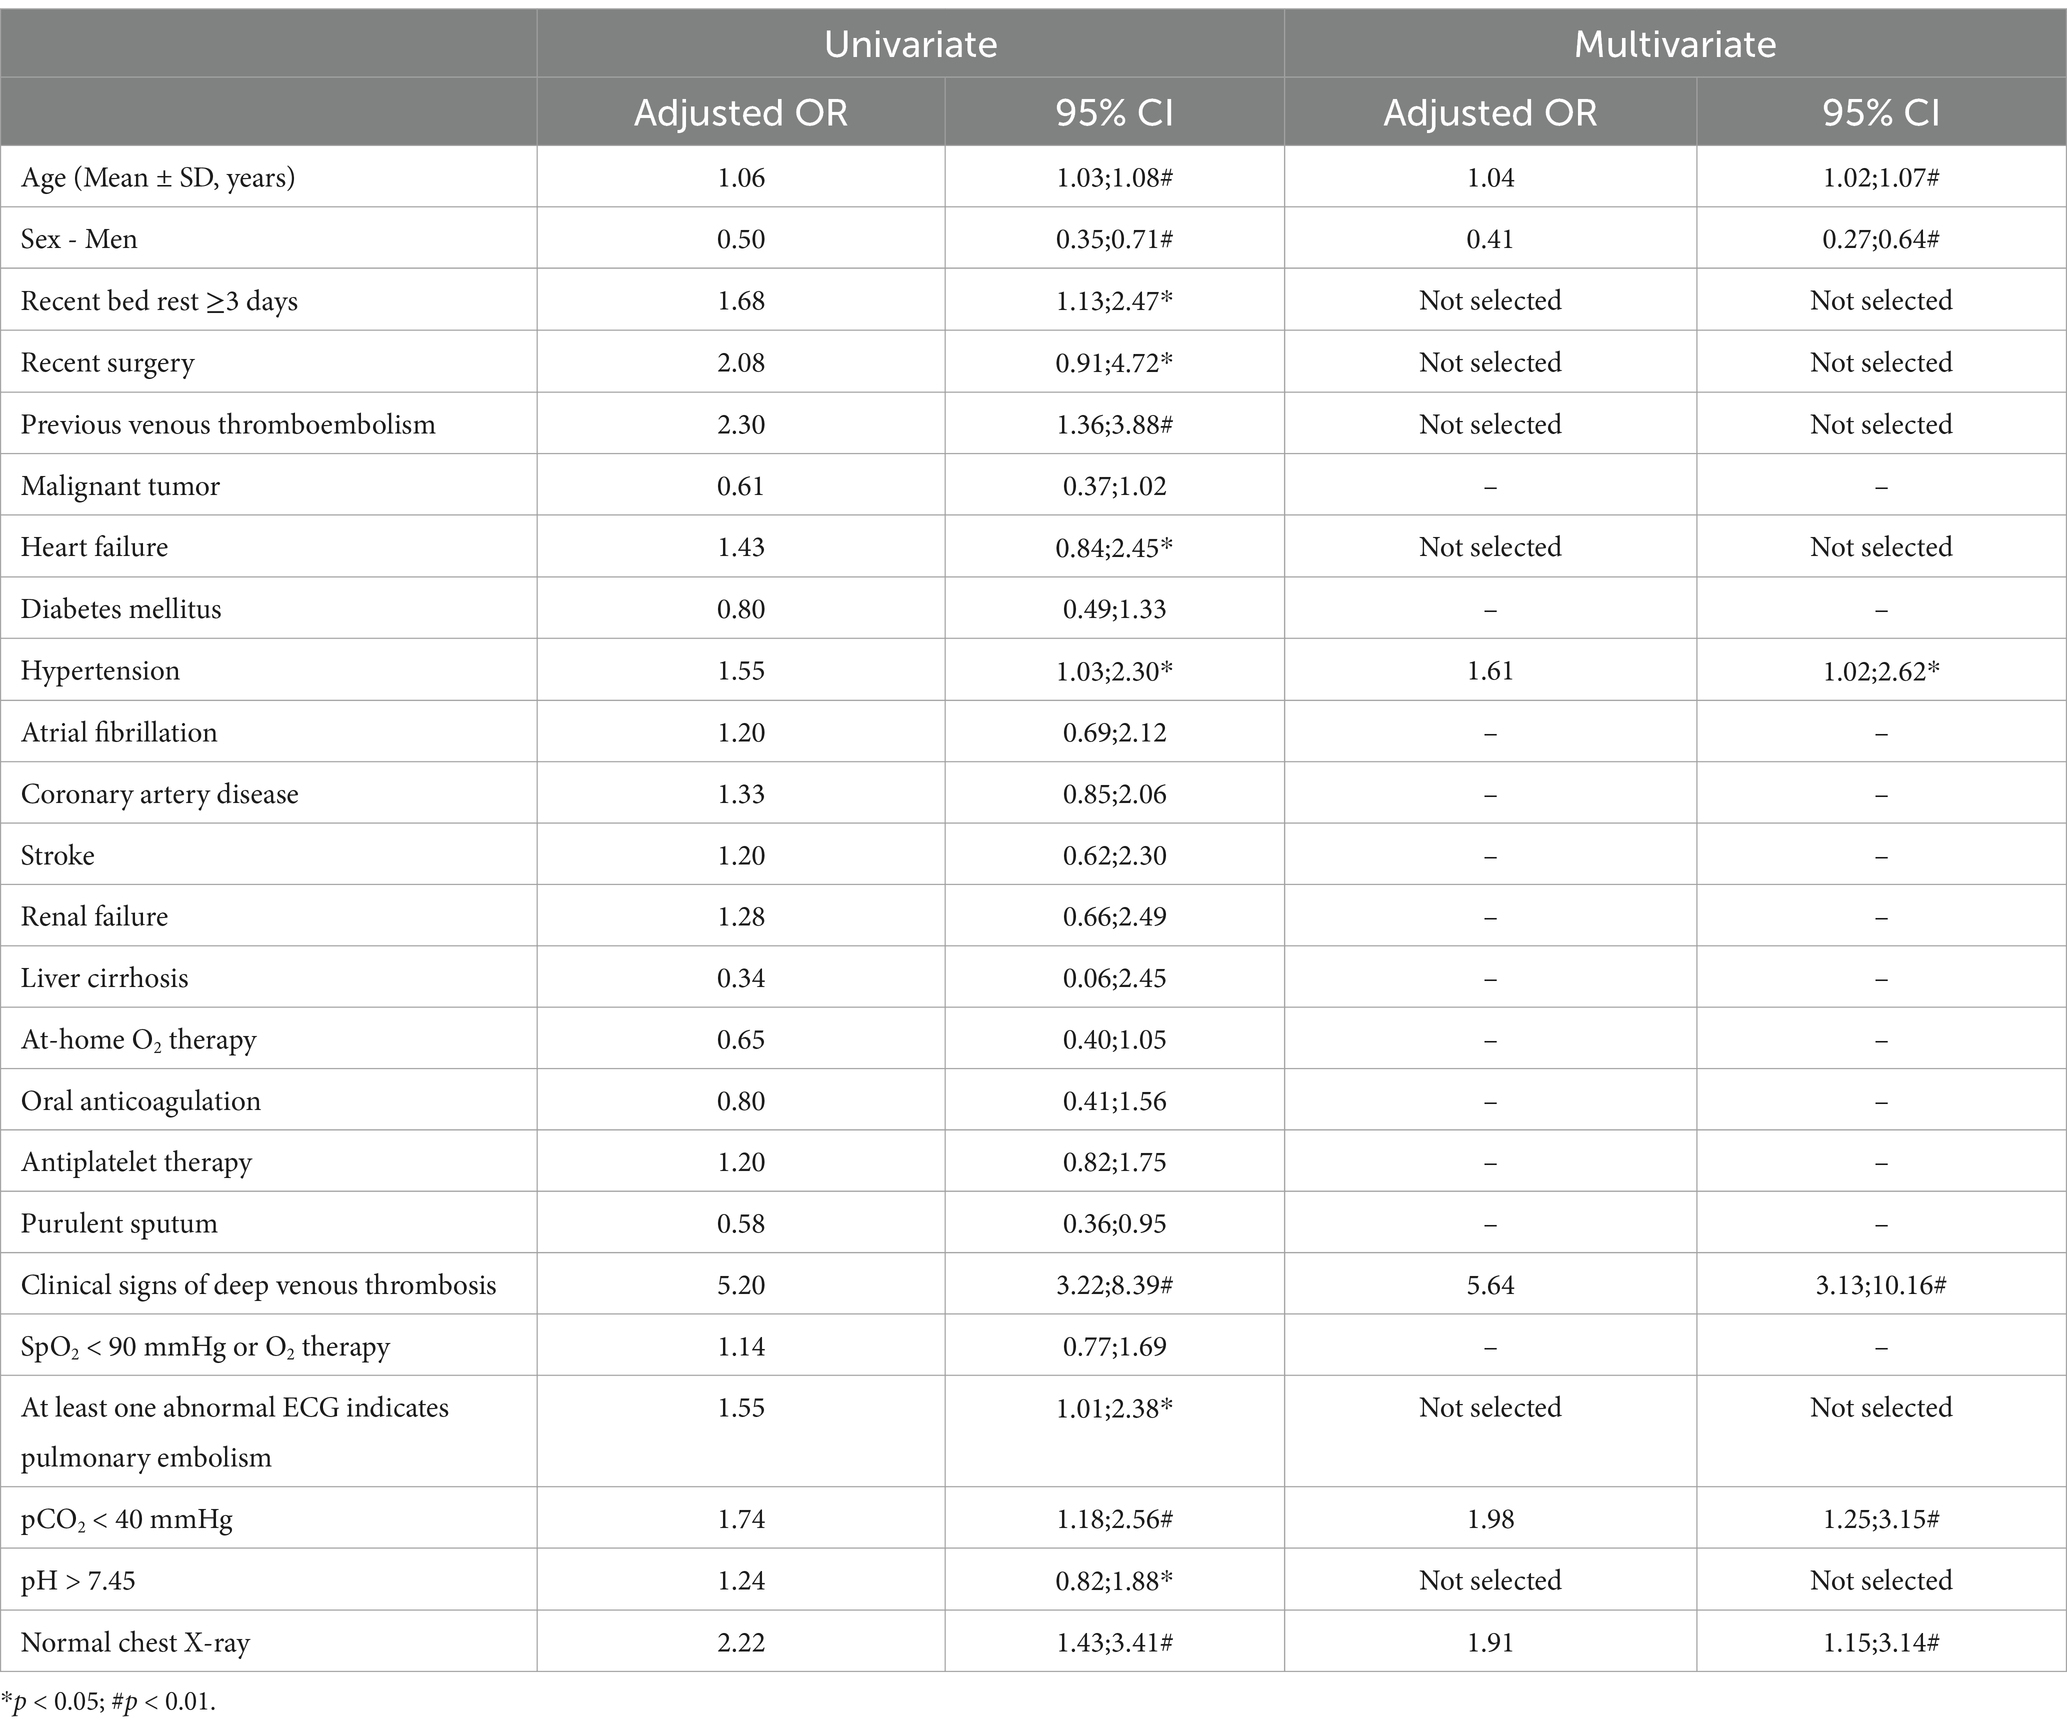Click the Multivariate column group header
The image size is (2067, 1730).
1675,44
